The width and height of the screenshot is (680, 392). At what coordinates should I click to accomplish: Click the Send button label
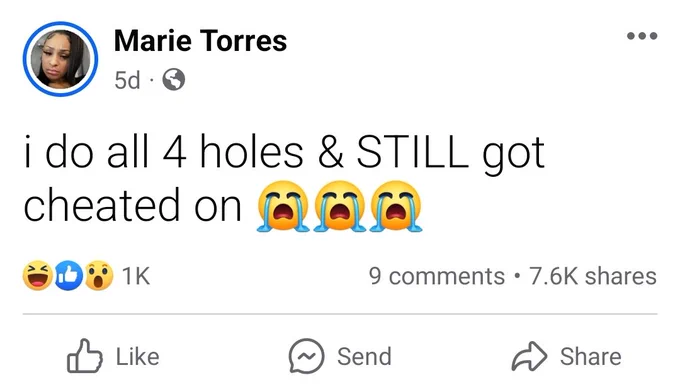point(364,356)
